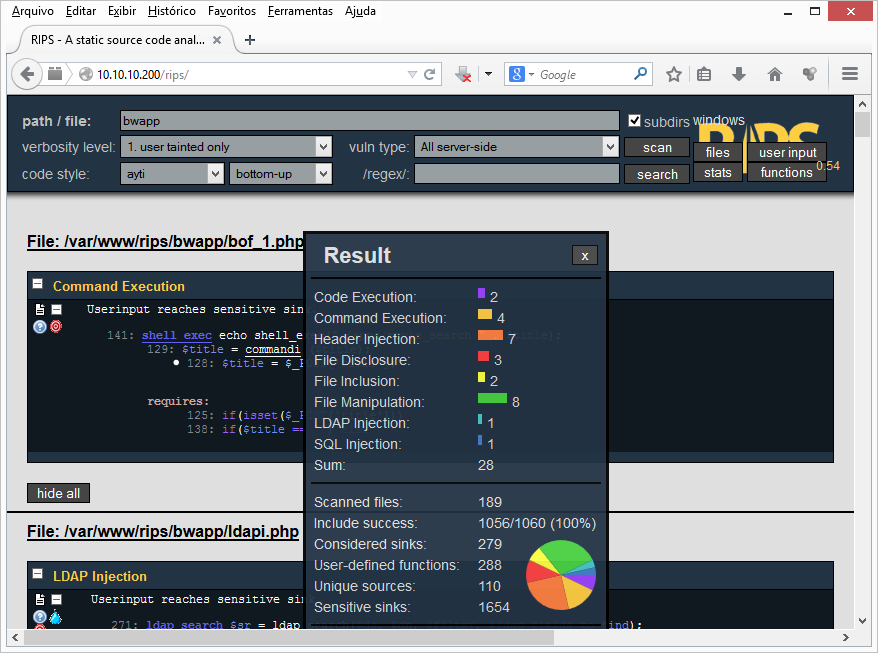This screenshot has height=653, width=878.
Task: Open the dropdown arrow beside blocked download icon
Action: pyautogui.click(x=488, y=74)
